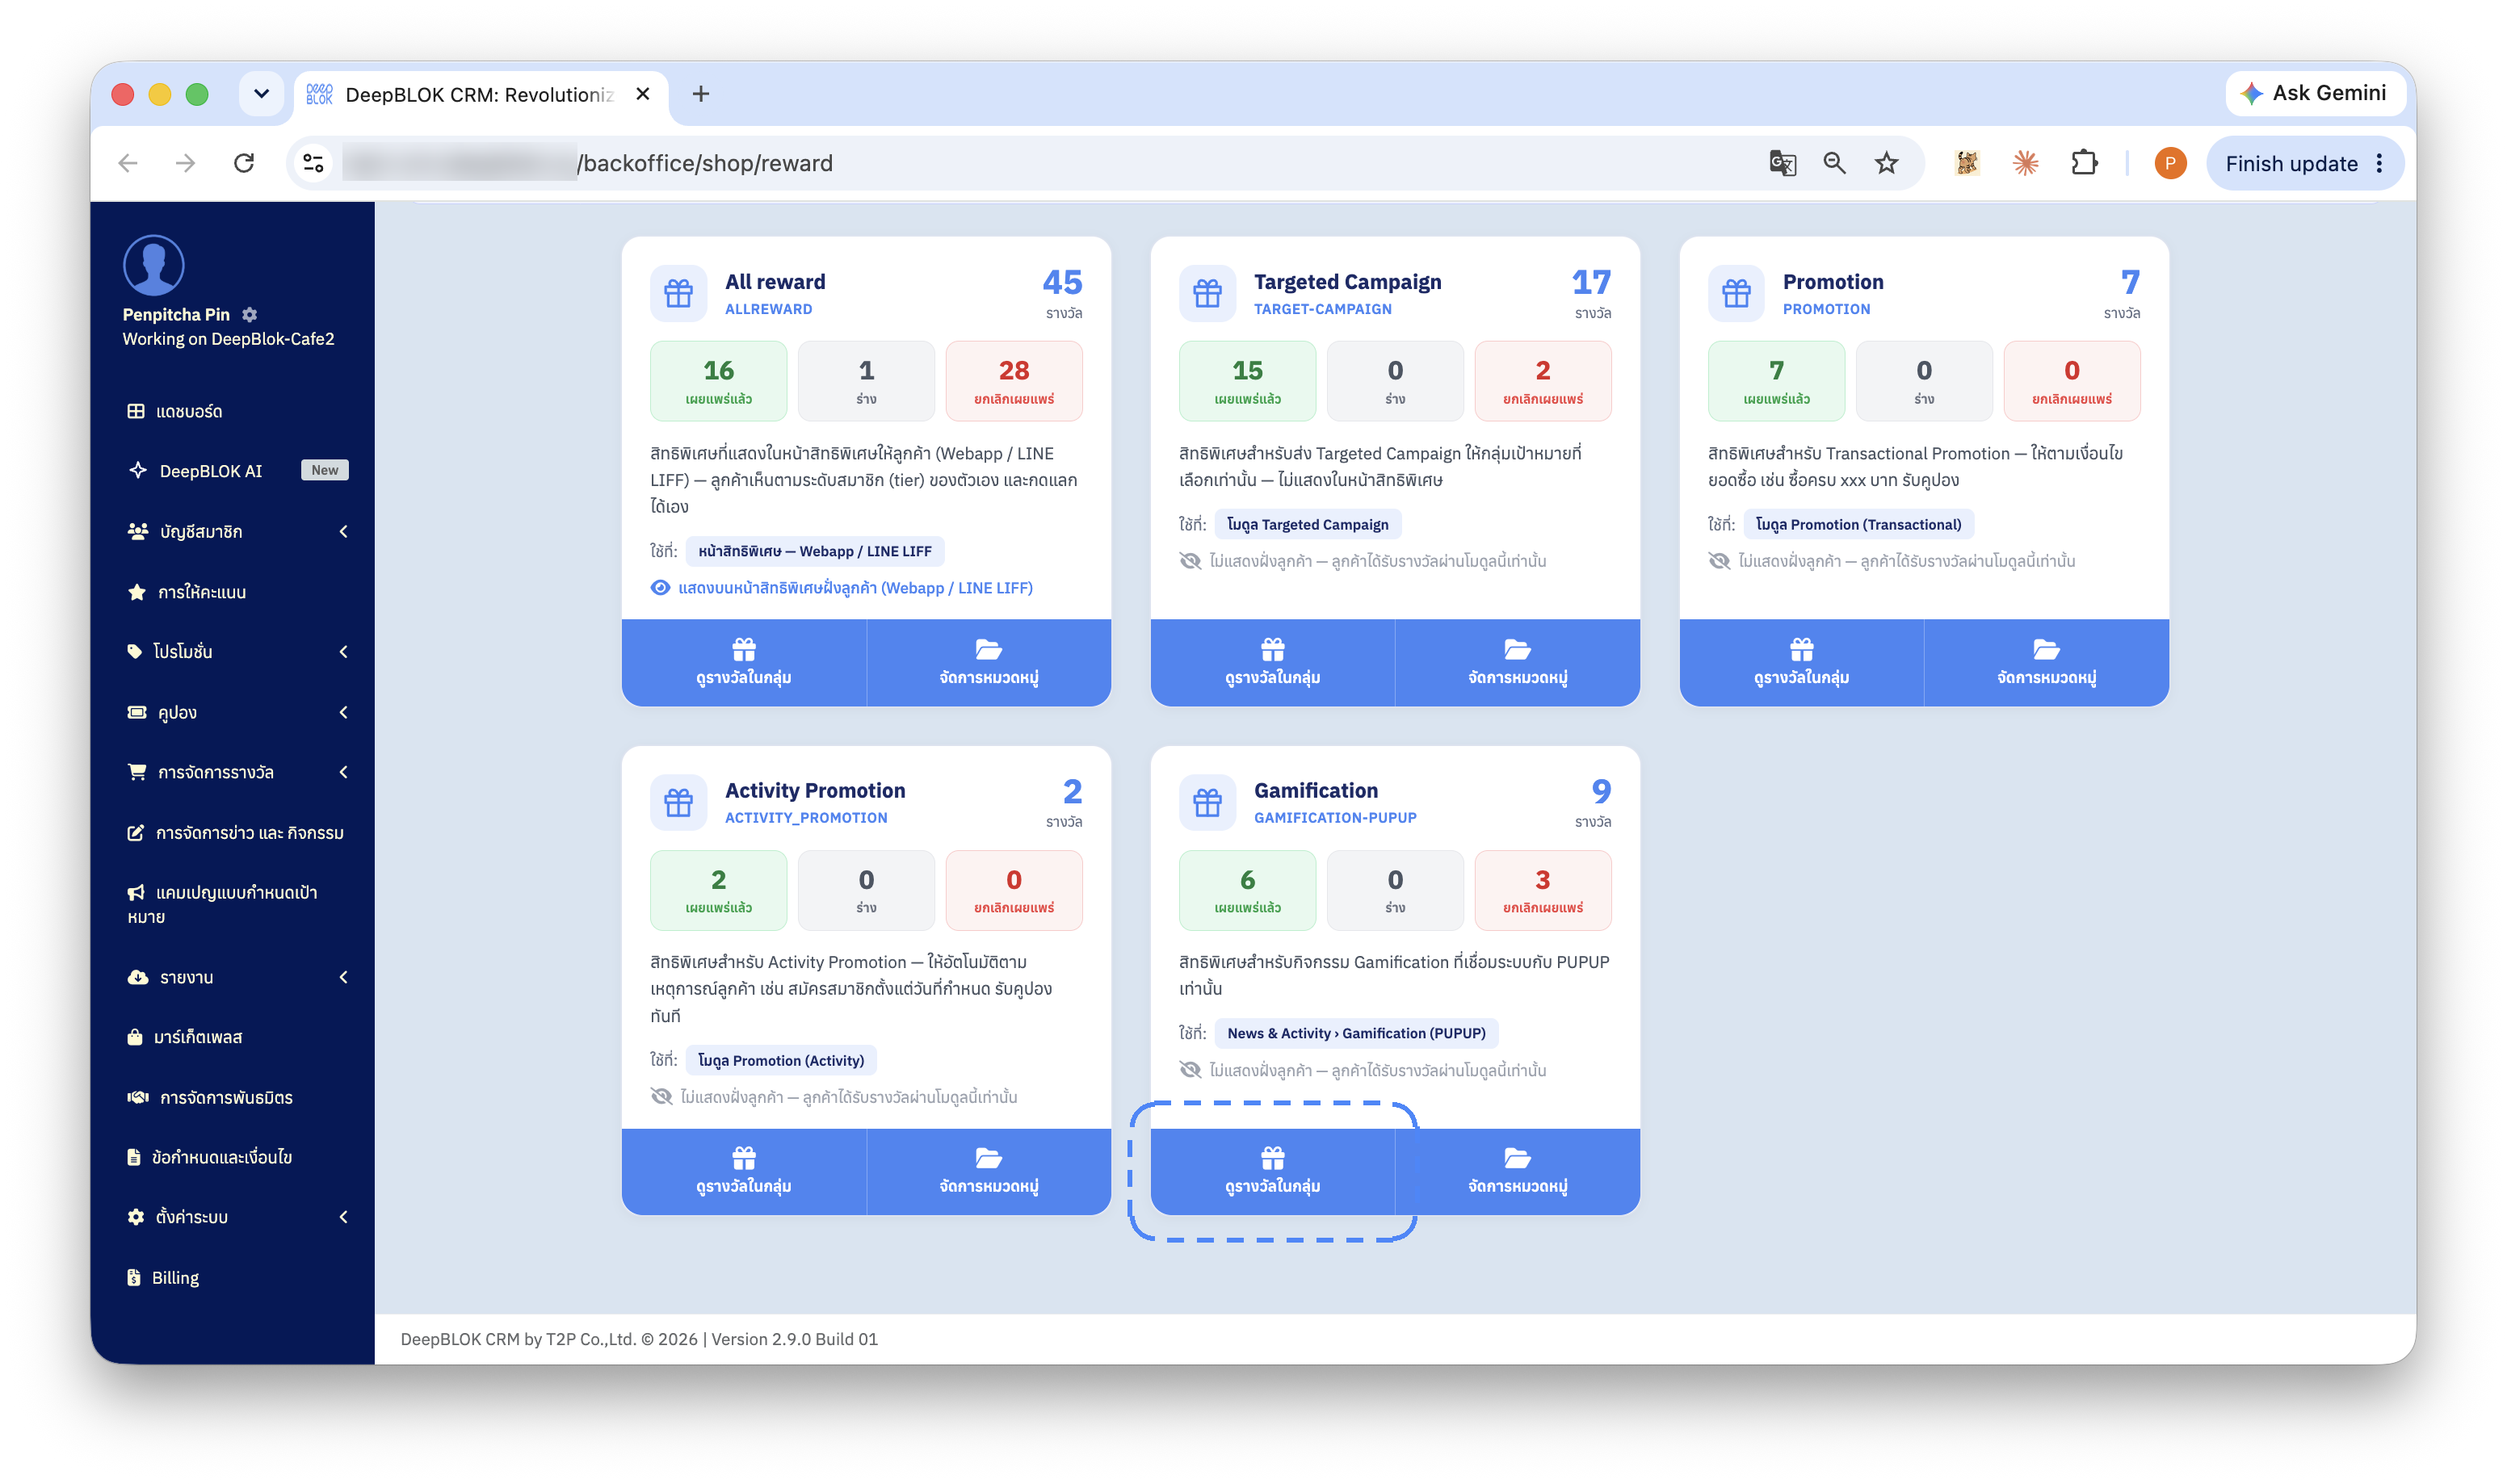Open the marketplace (มาร์เก็ตเพลส) bag icon
This screenshot has width=2507, height=1484.
coord(135,1037)
